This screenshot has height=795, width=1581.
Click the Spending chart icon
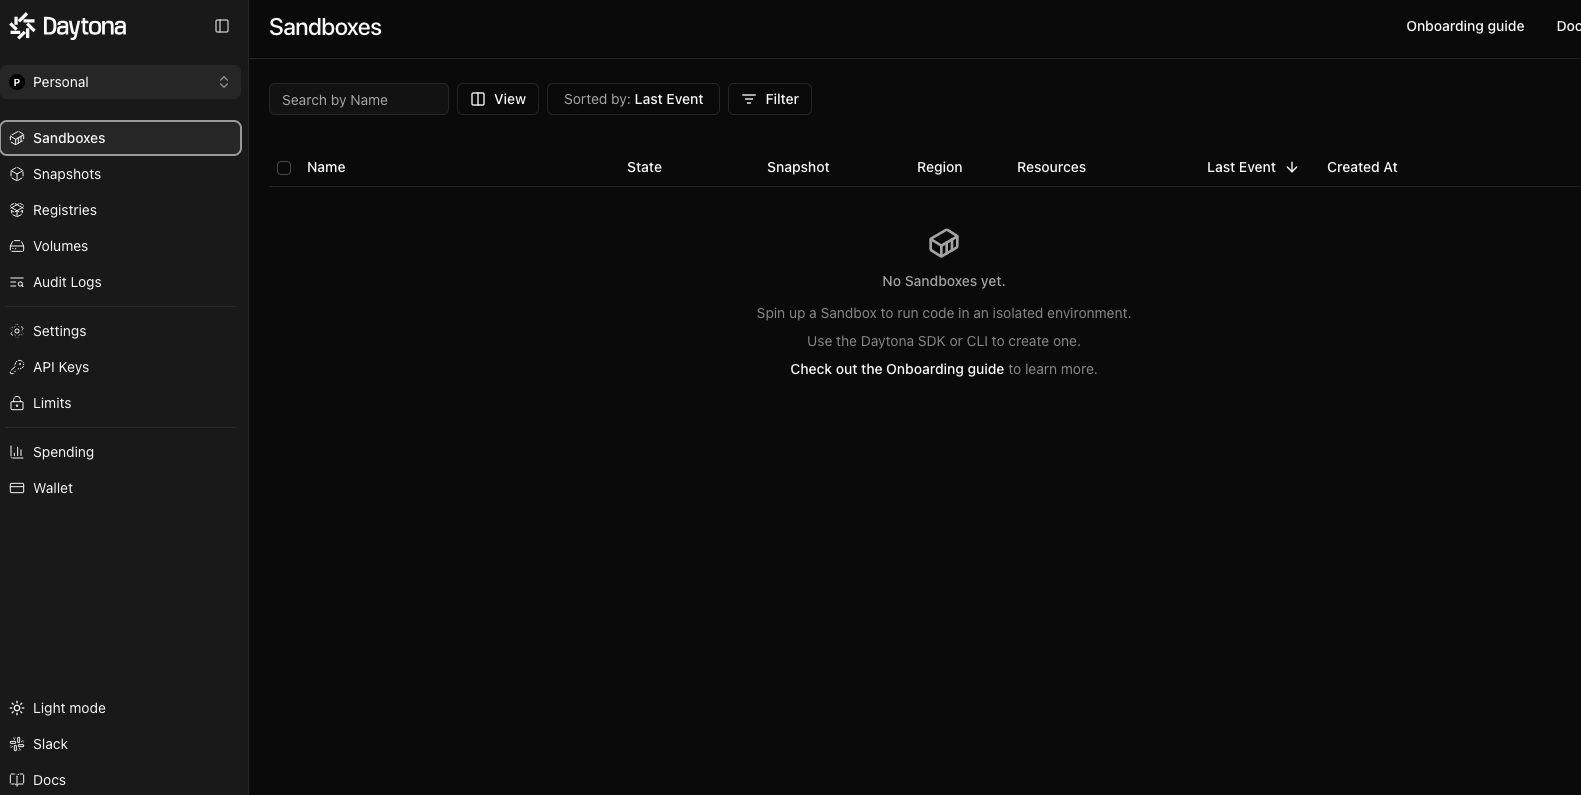pyautogui.click(x=17, y=452)
